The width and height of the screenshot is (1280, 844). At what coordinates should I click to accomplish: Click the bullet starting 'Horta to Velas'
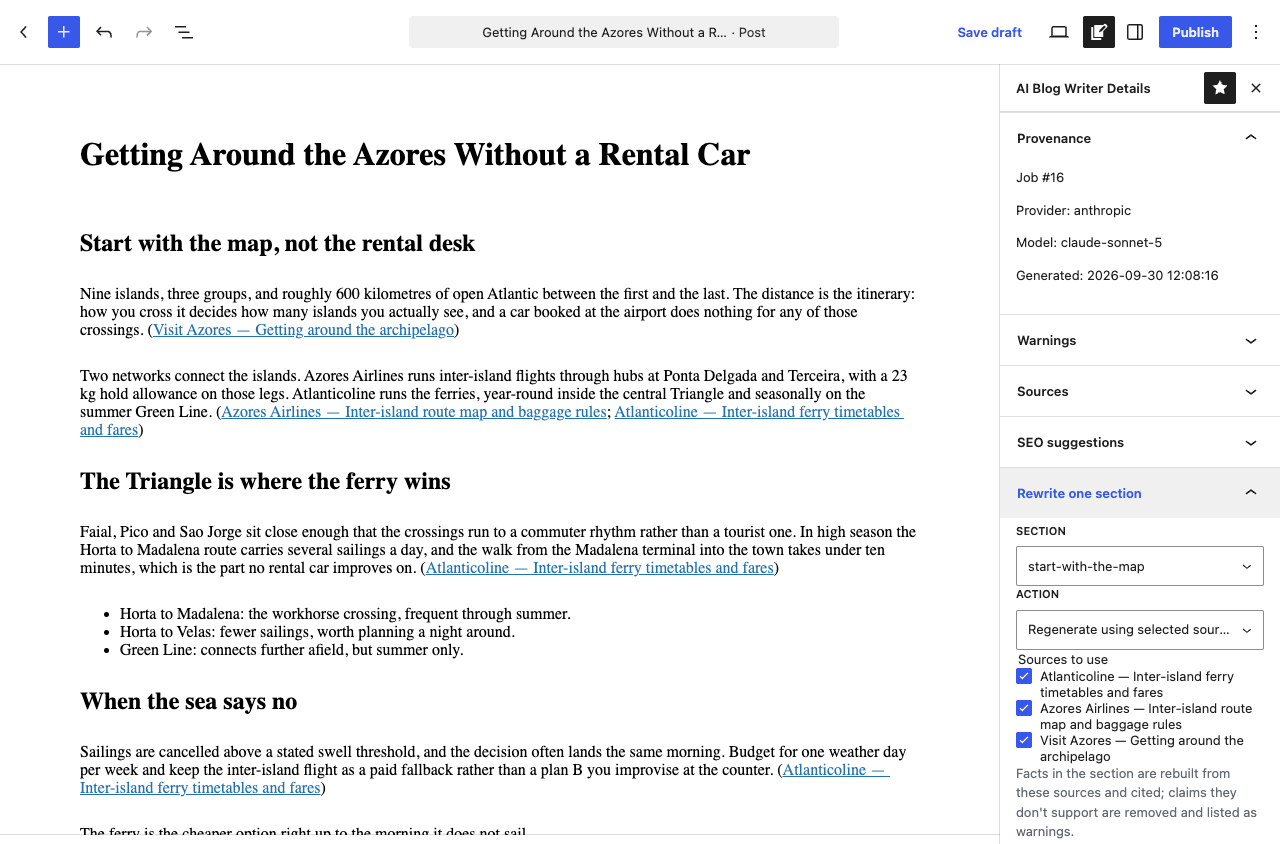317,632
